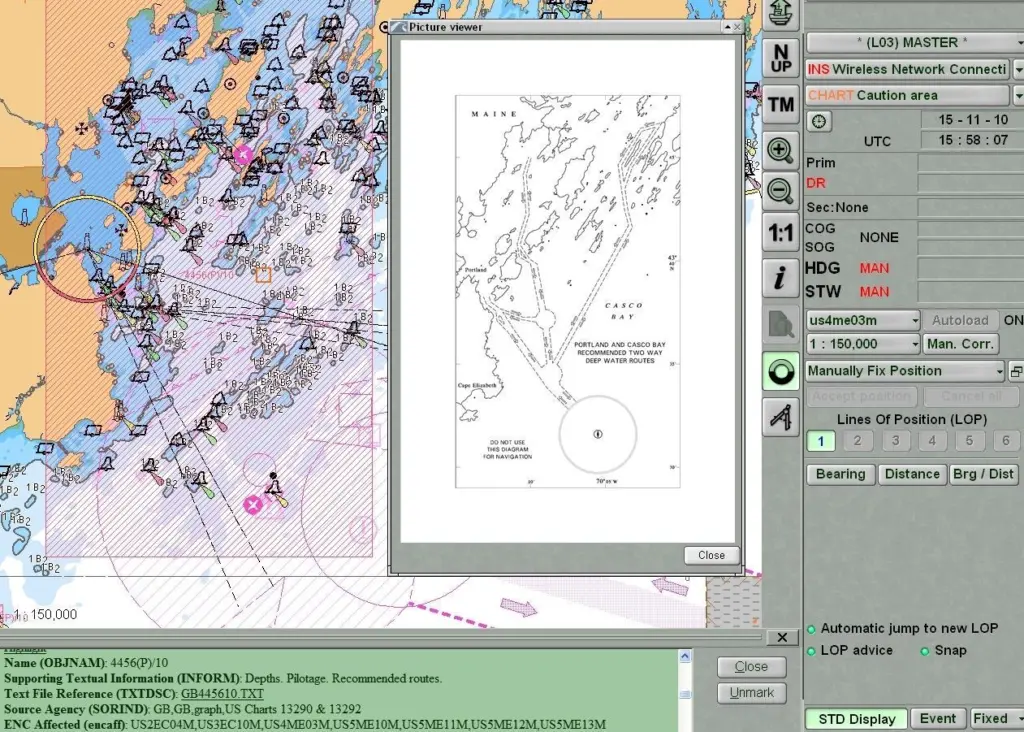Click the Portland Casco Bay diagram image

pyautogui.click(x=568, y=291)
